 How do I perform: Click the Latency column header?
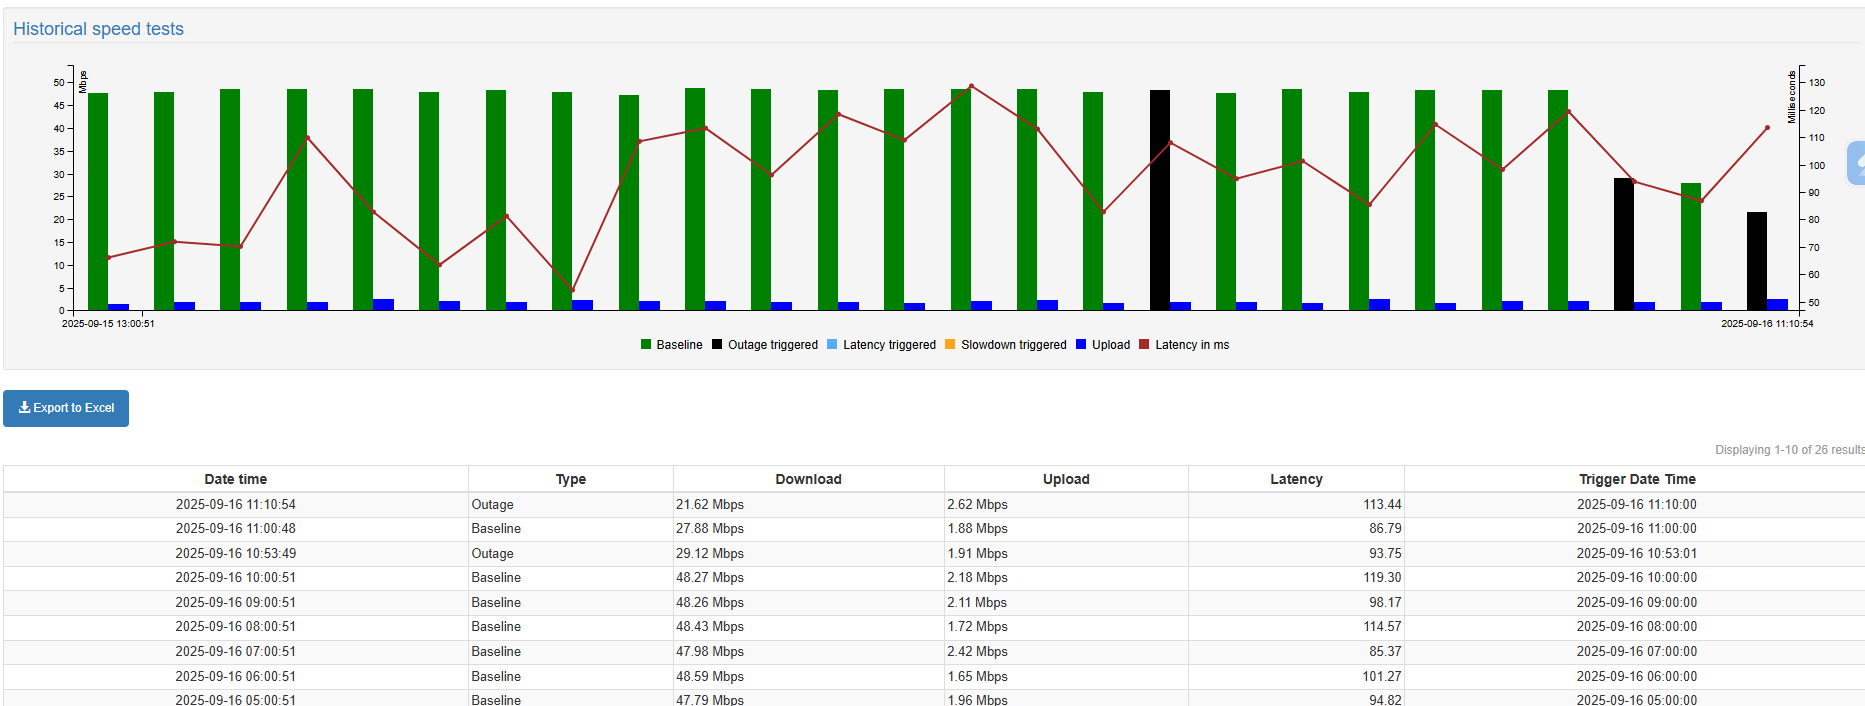1296,479
